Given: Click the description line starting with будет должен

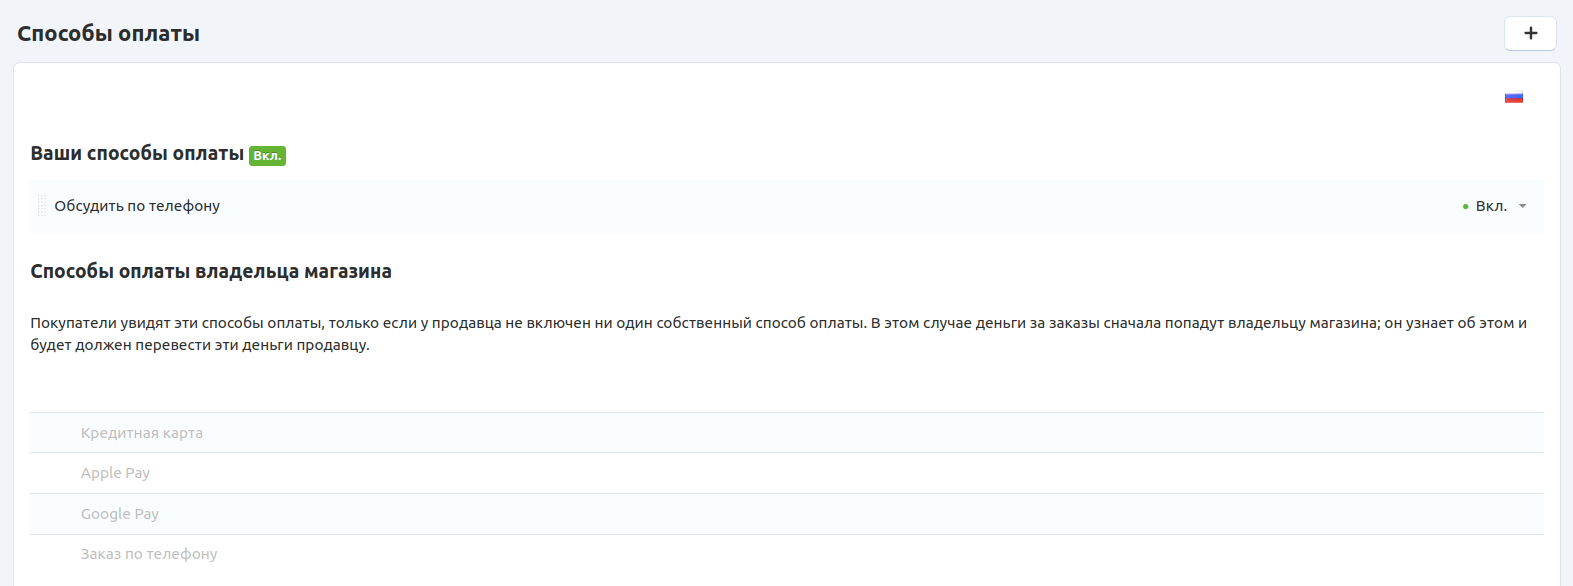Looking at the screenshot, I should pos(200,345).
